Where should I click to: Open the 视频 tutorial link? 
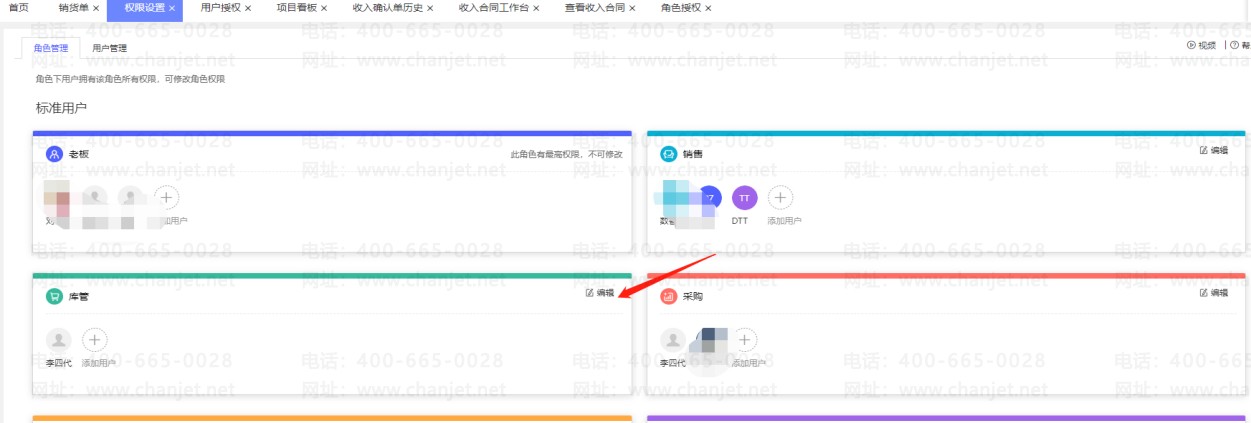(1201, 45)
